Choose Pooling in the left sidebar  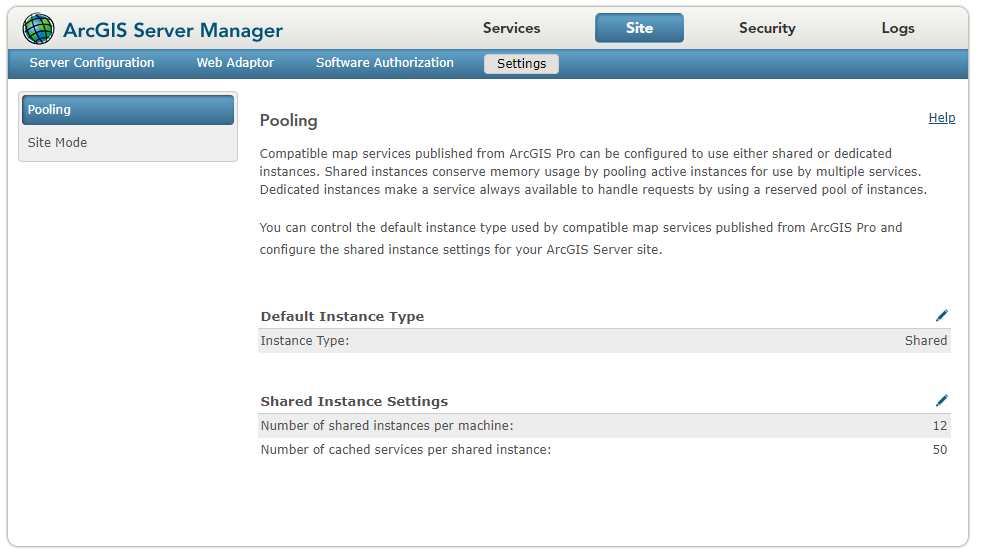(x=127, y=110)
